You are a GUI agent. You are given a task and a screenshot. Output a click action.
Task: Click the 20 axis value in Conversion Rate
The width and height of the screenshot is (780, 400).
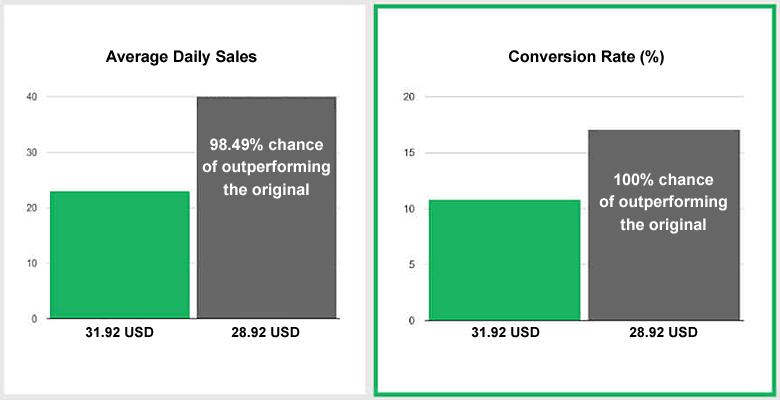pos(409,97)
